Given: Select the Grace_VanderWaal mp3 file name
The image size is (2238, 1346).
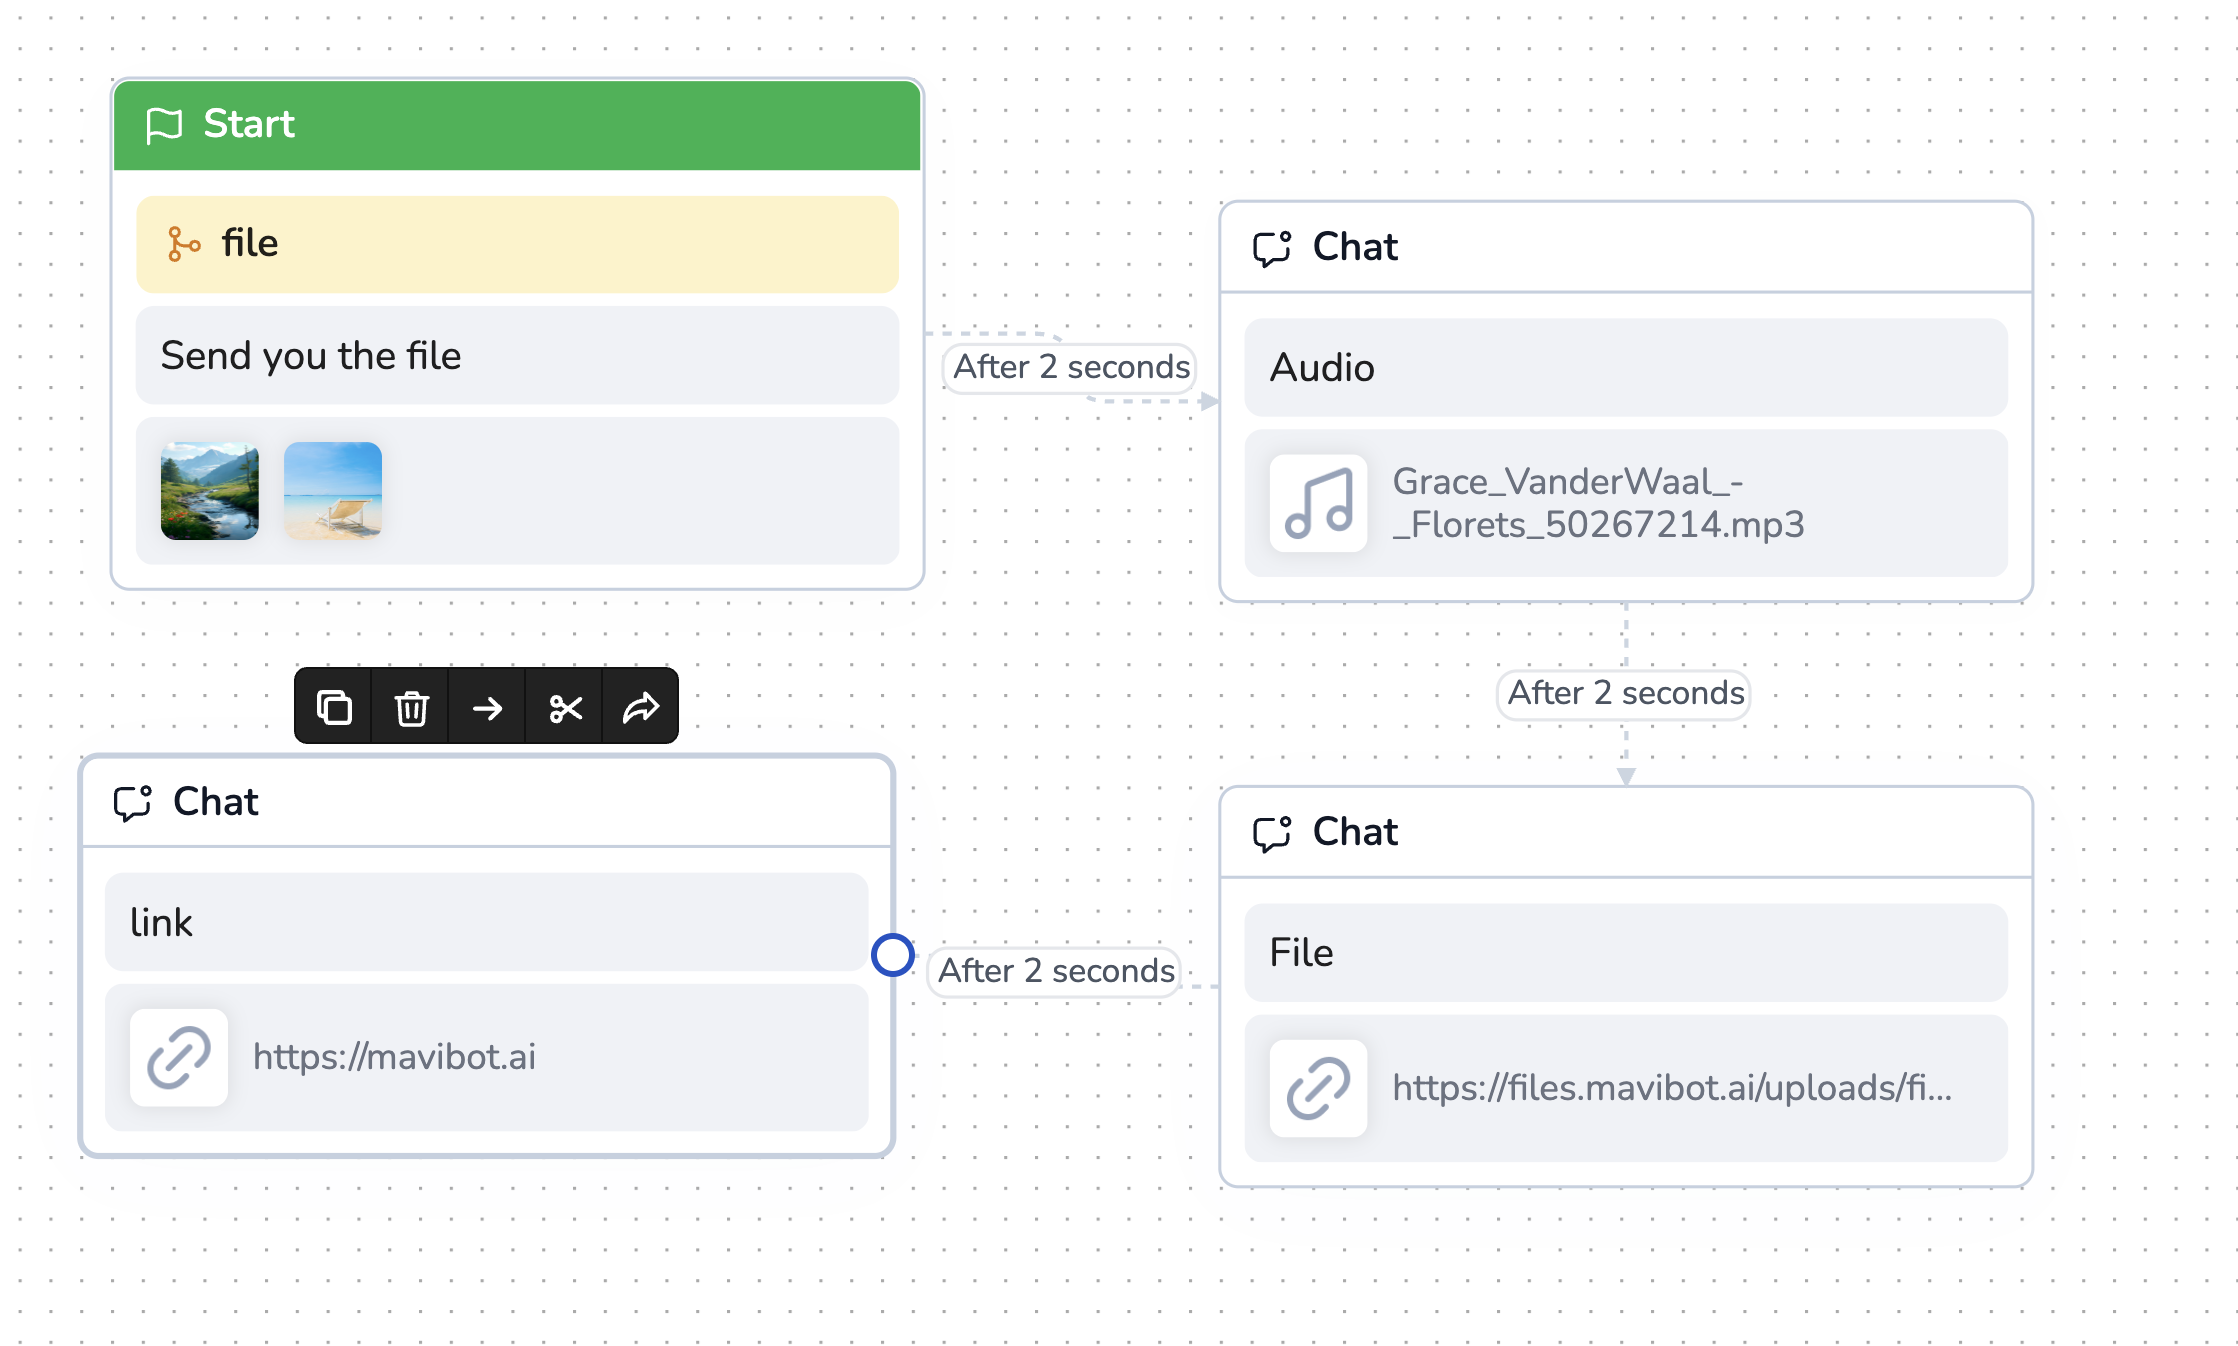Looking at the screenshot, I should coord(1598,503).
